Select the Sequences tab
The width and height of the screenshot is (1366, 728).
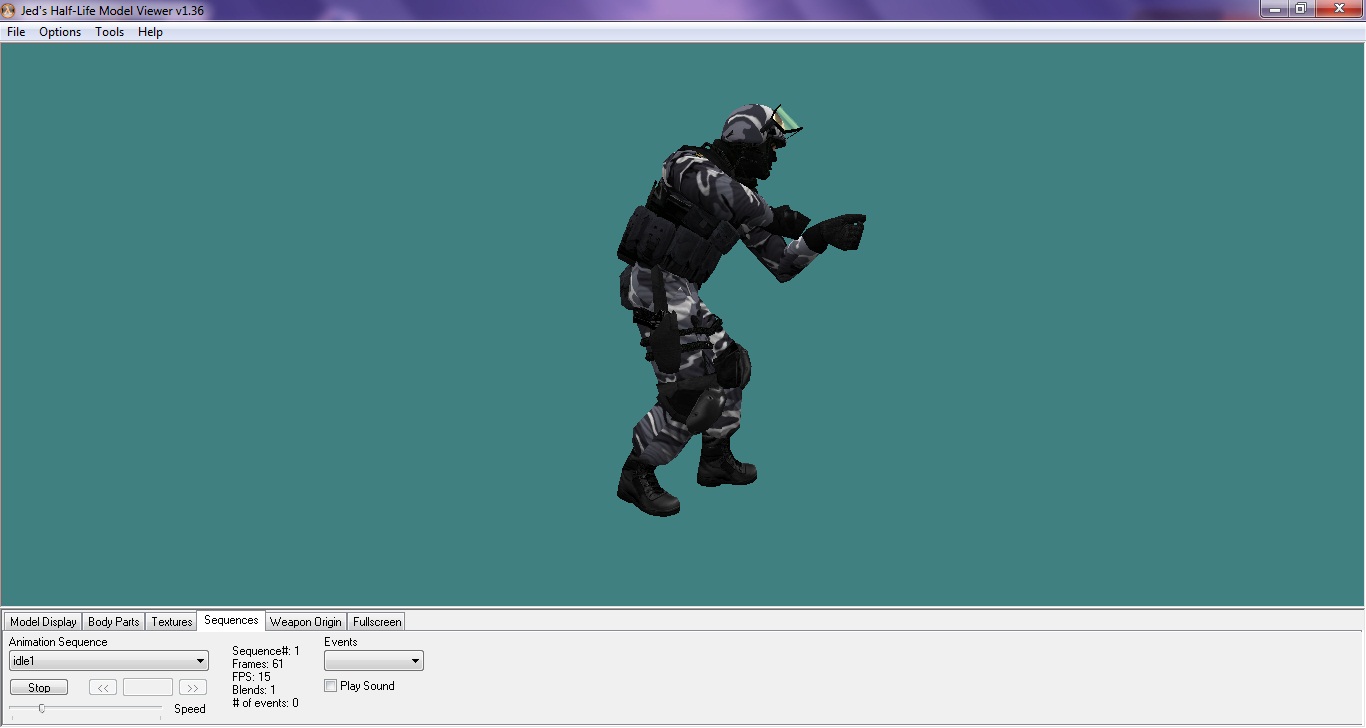click(x=231, y=620)
